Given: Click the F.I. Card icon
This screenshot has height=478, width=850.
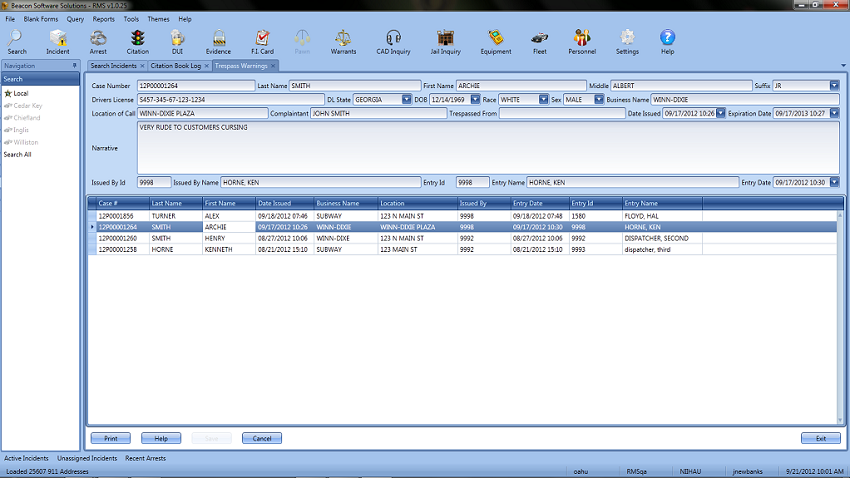Looking at the screenshot, I should (262, 39).
